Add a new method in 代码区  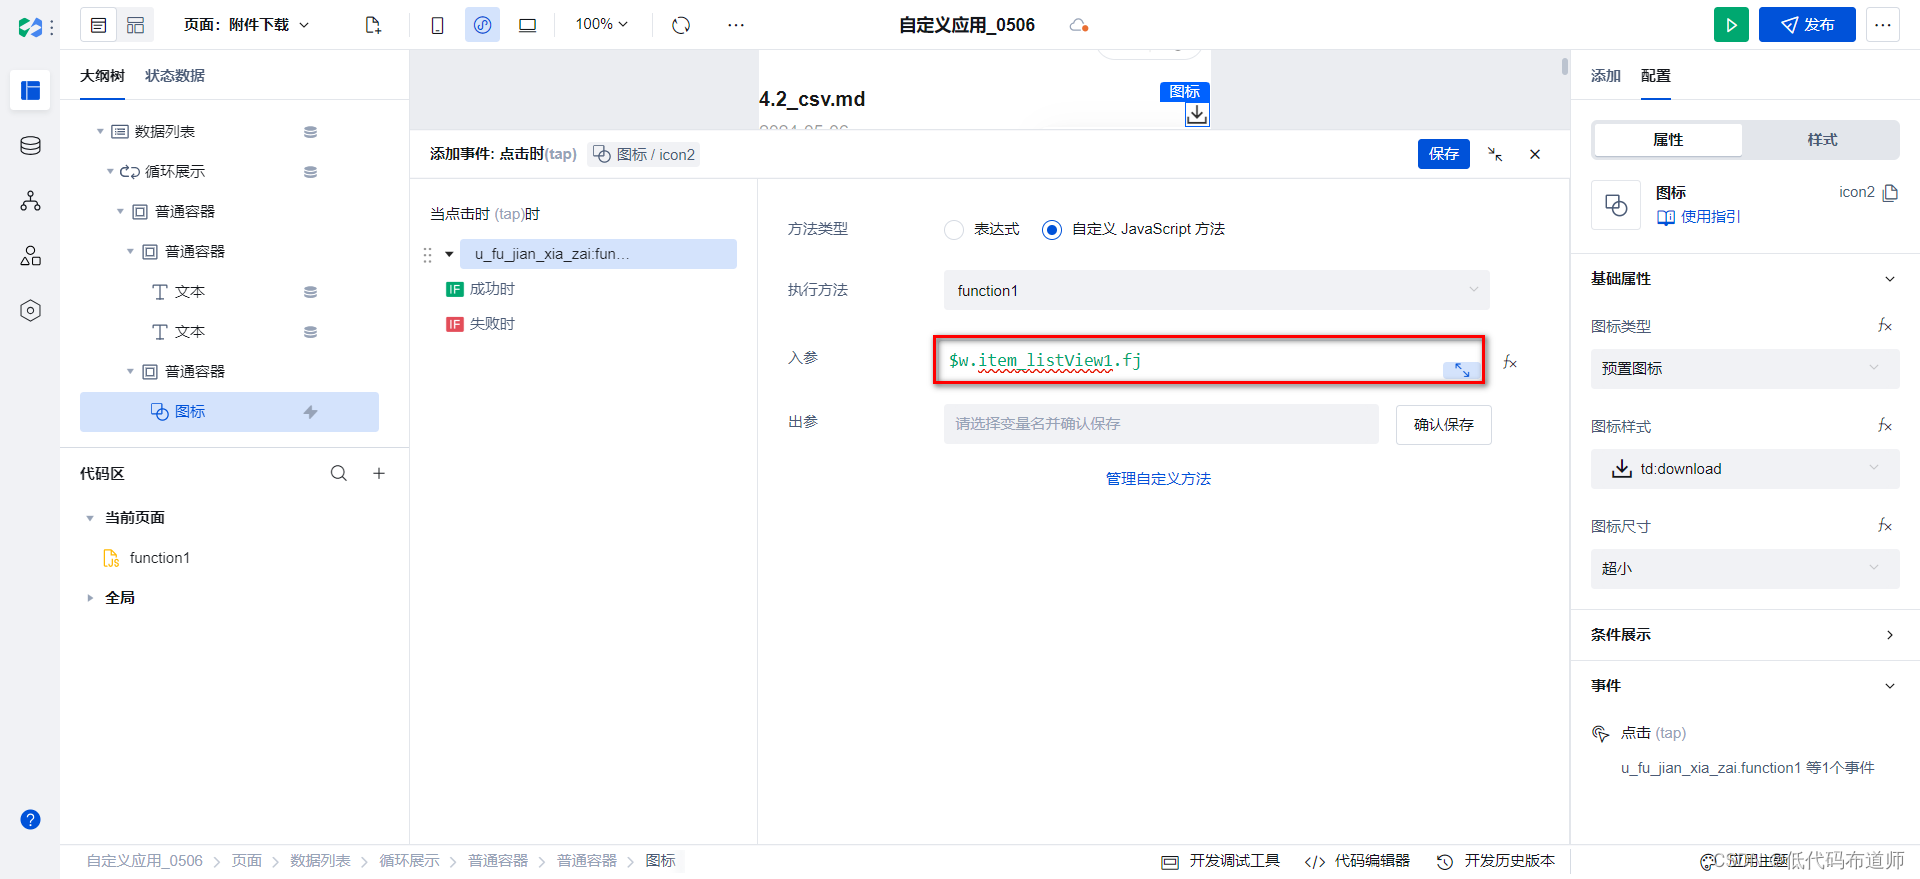pos(379,473)
